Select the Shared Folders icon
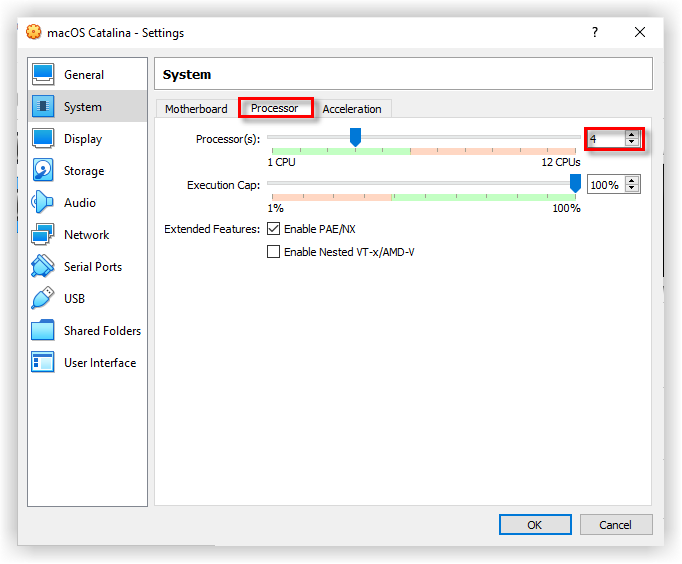The width and height of the screenshot is (682, 564). pos(43,331)
